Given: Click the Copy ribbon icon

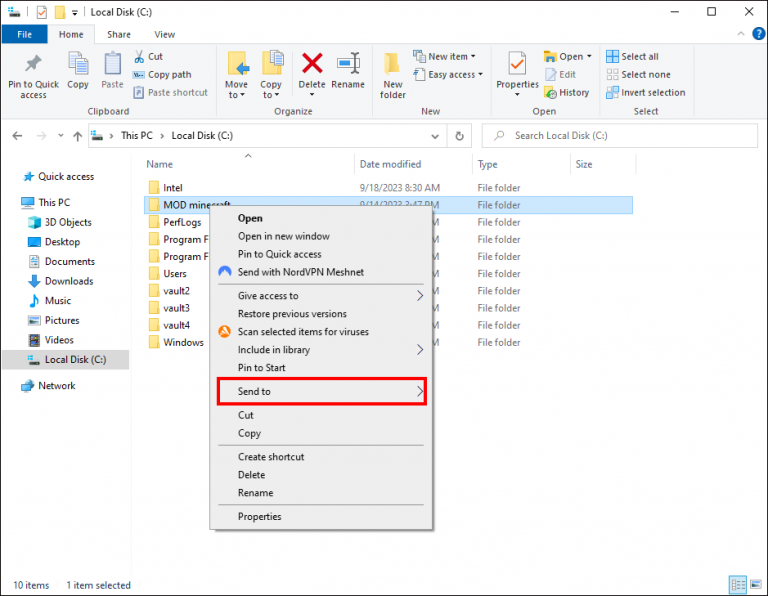Looking at the screenshot, I should 78,71.
